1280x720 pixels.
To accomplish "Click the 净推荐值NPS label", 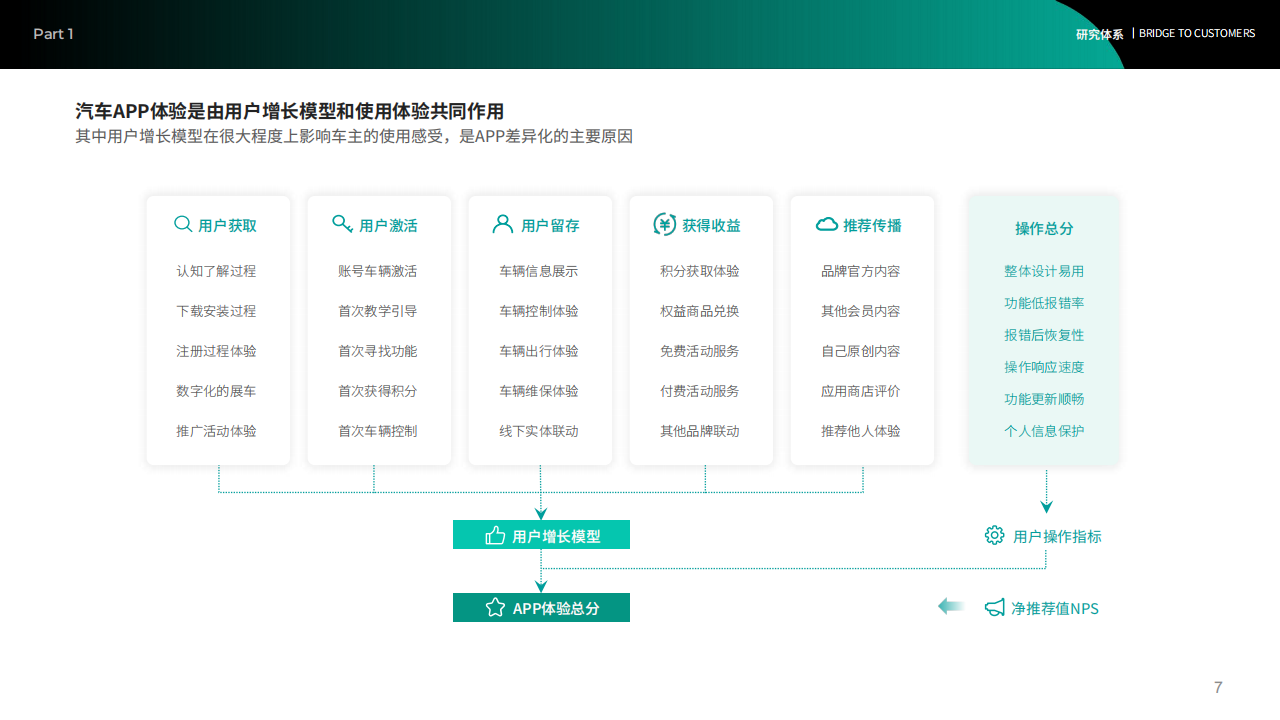I will (x=1055, y=608).
